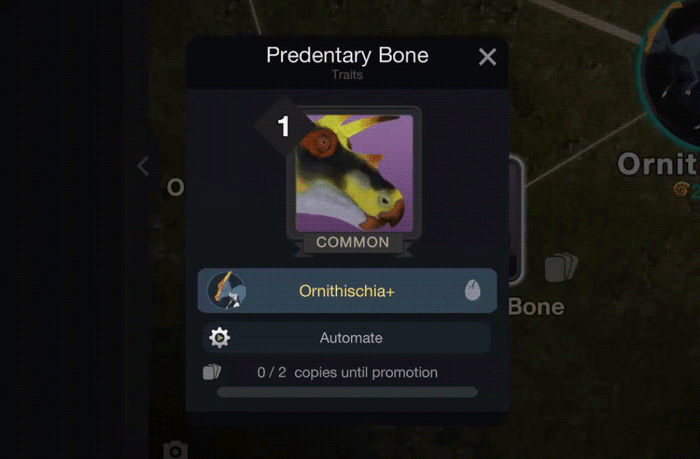Click the cards stack icon above Bone label
This screenshot has height=459, width=700.
tap(561, 267)
